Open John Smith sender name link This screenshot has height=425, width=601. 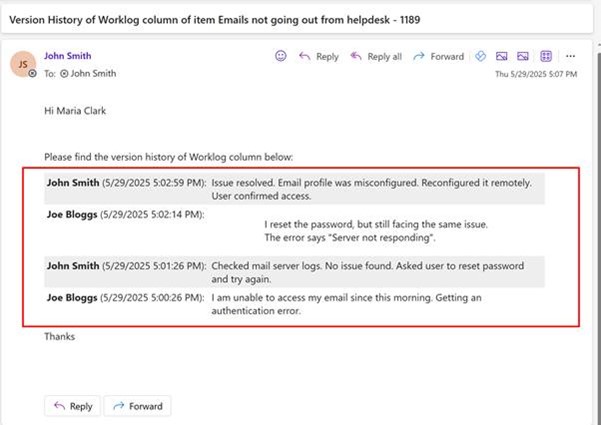67,56
